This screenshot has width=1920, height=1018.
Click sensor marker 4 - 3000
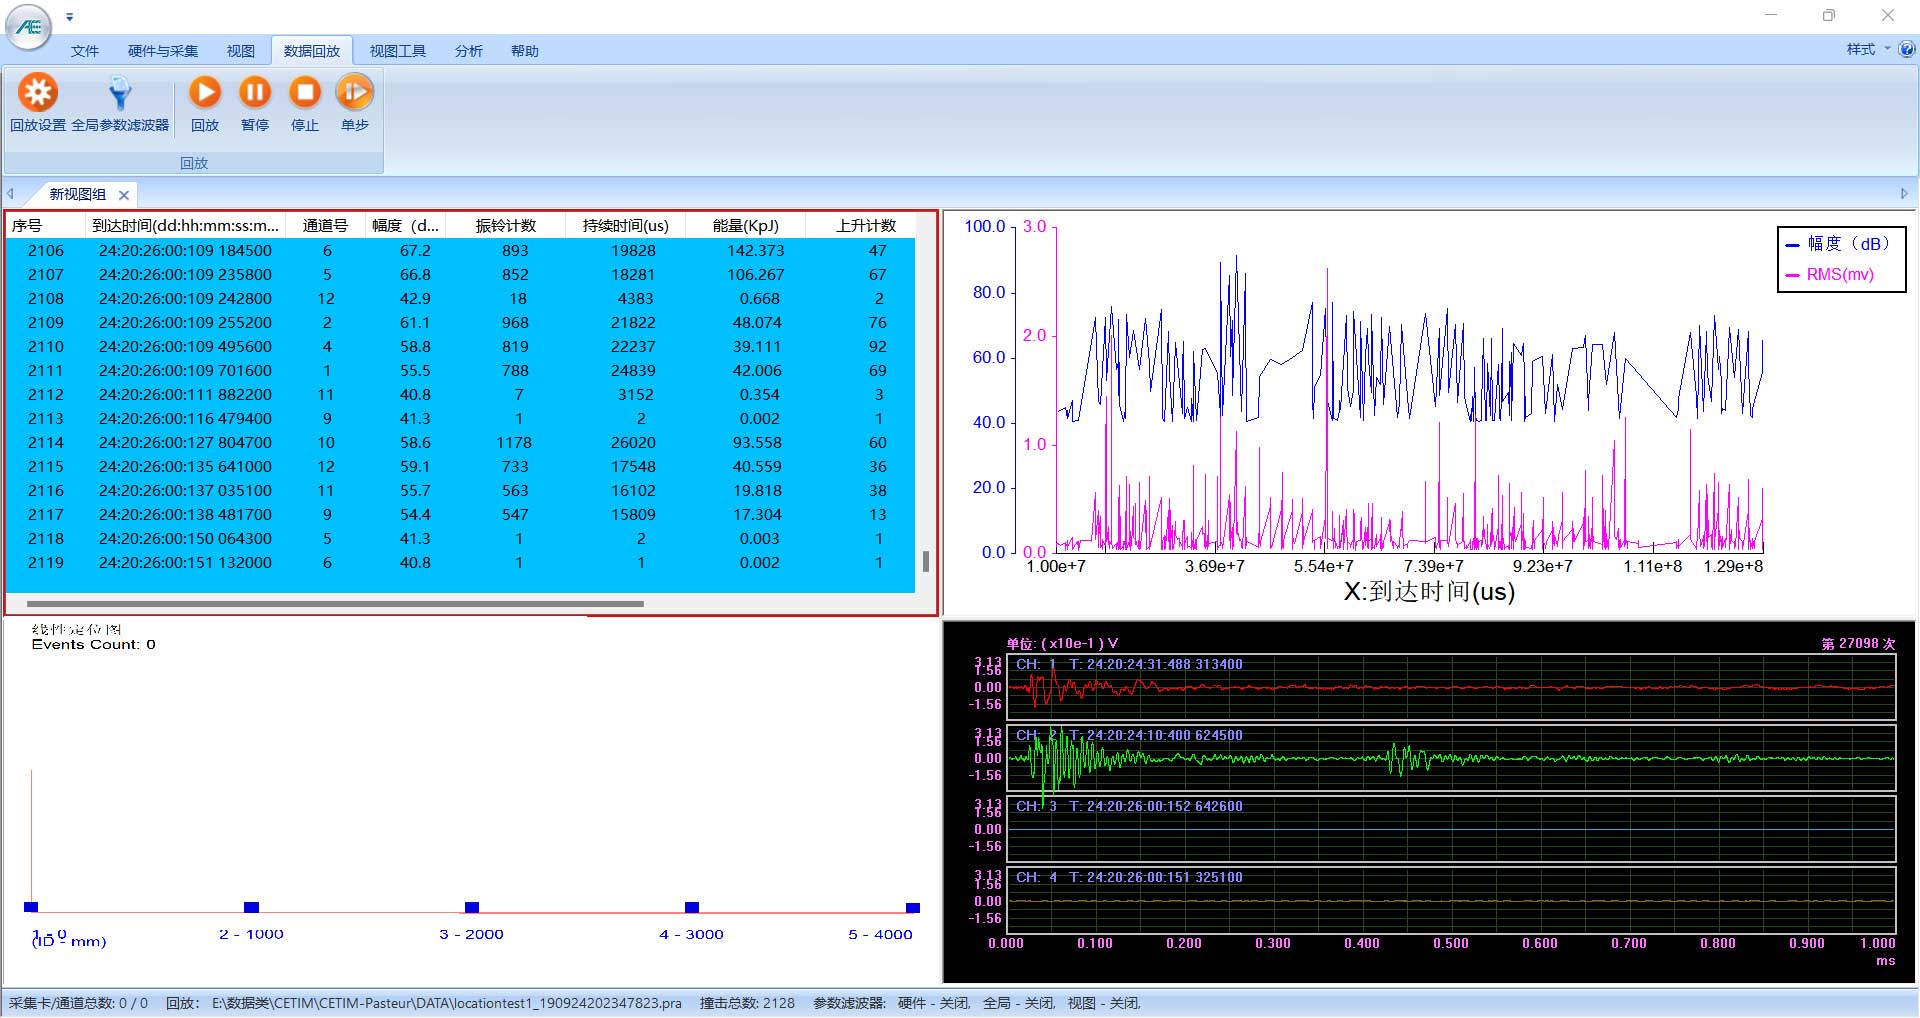692,907
